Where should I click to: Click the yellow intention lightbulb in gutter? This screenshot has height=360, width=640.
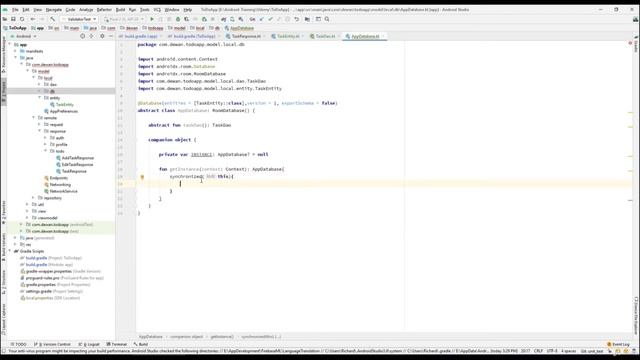click(x=142, y=177)
